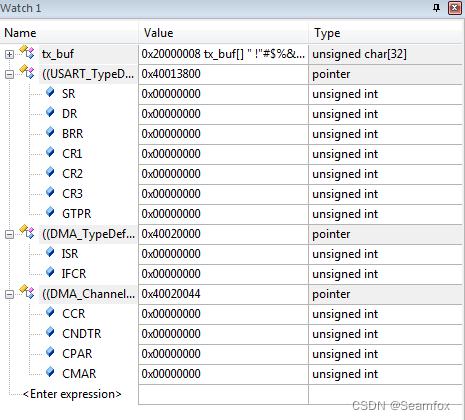
Task: Select the ((DMA_Channel... expression name
Action: pos(88,294)
